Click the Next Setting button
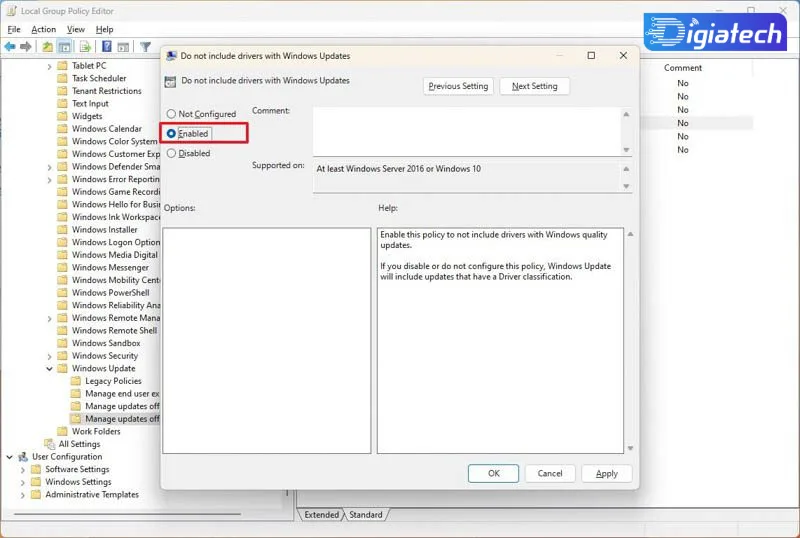 pyautogui.click(x=534, y=86)
